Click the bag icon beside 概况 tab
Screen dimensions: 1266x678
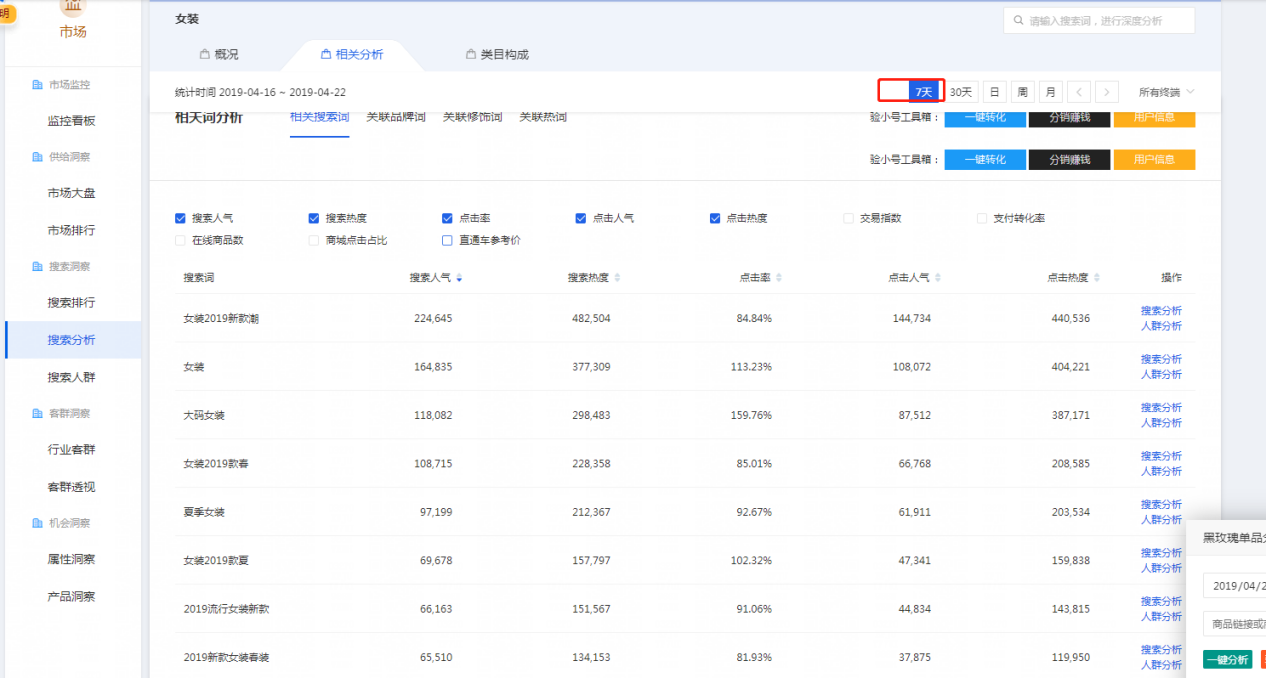pyautogui.click(x=204, y=54)
